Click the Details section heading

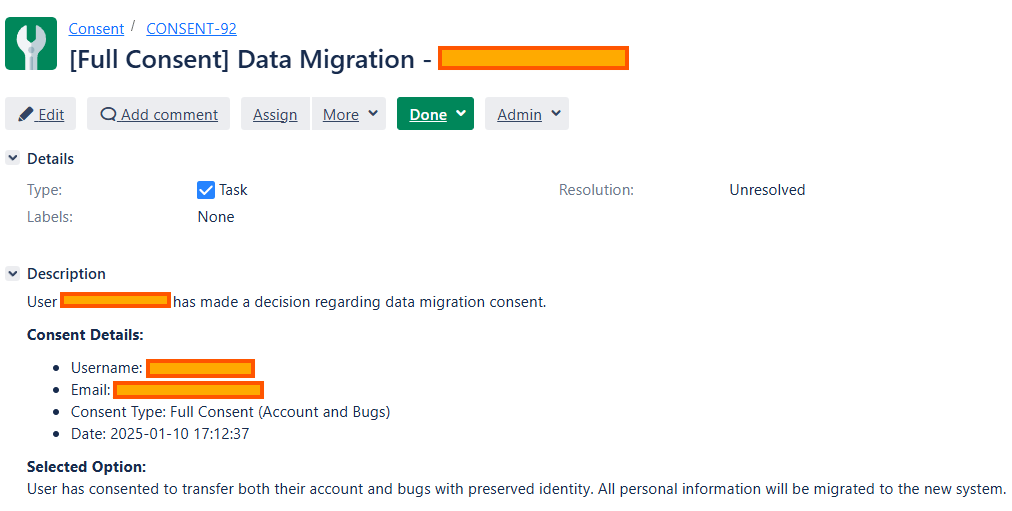[x=50, y=158]
